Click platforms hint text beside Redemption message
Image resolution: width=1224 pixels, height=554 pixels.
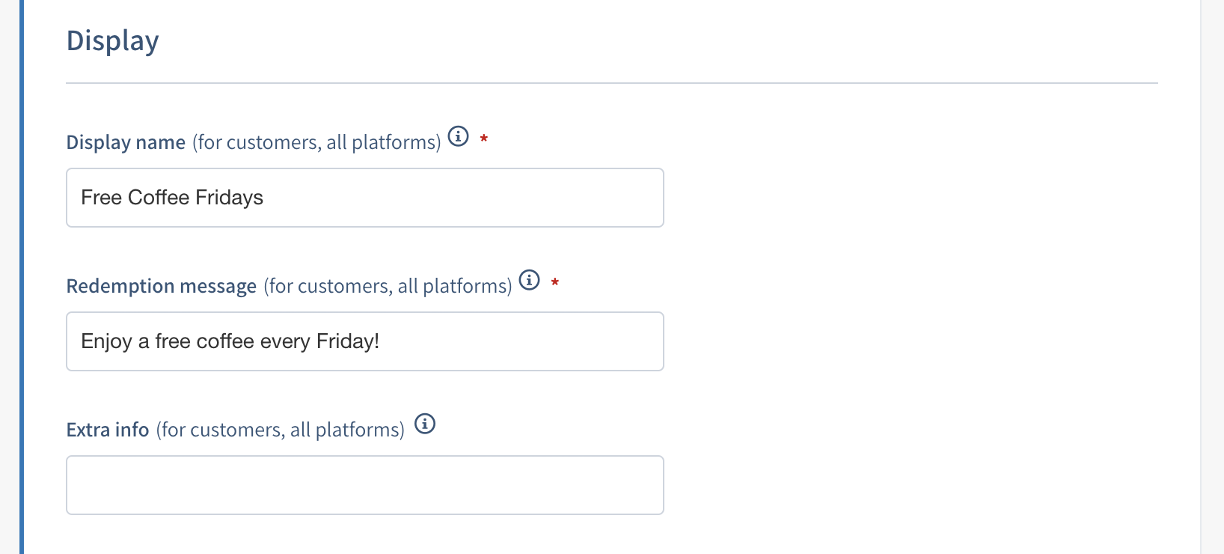pos(388,286)
